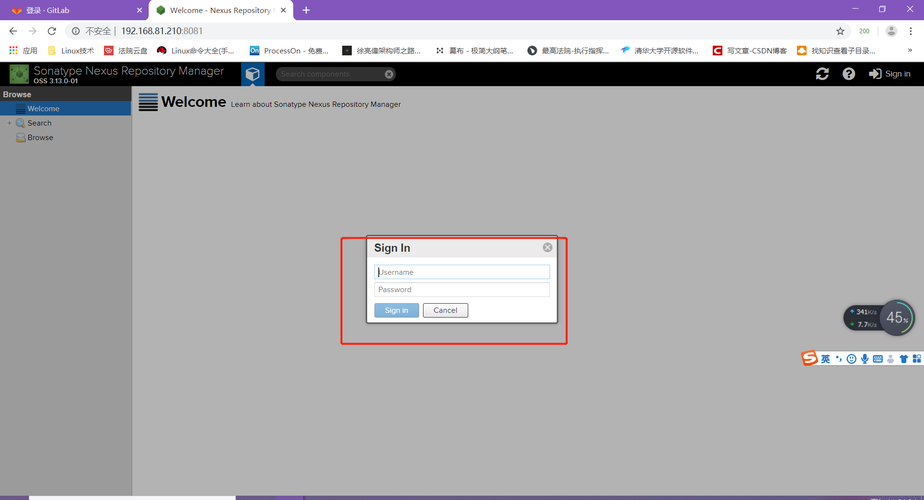Screen dimensions: 924x500
Task: Open Sogou emoji panel
Action: (x=852, y=358)
